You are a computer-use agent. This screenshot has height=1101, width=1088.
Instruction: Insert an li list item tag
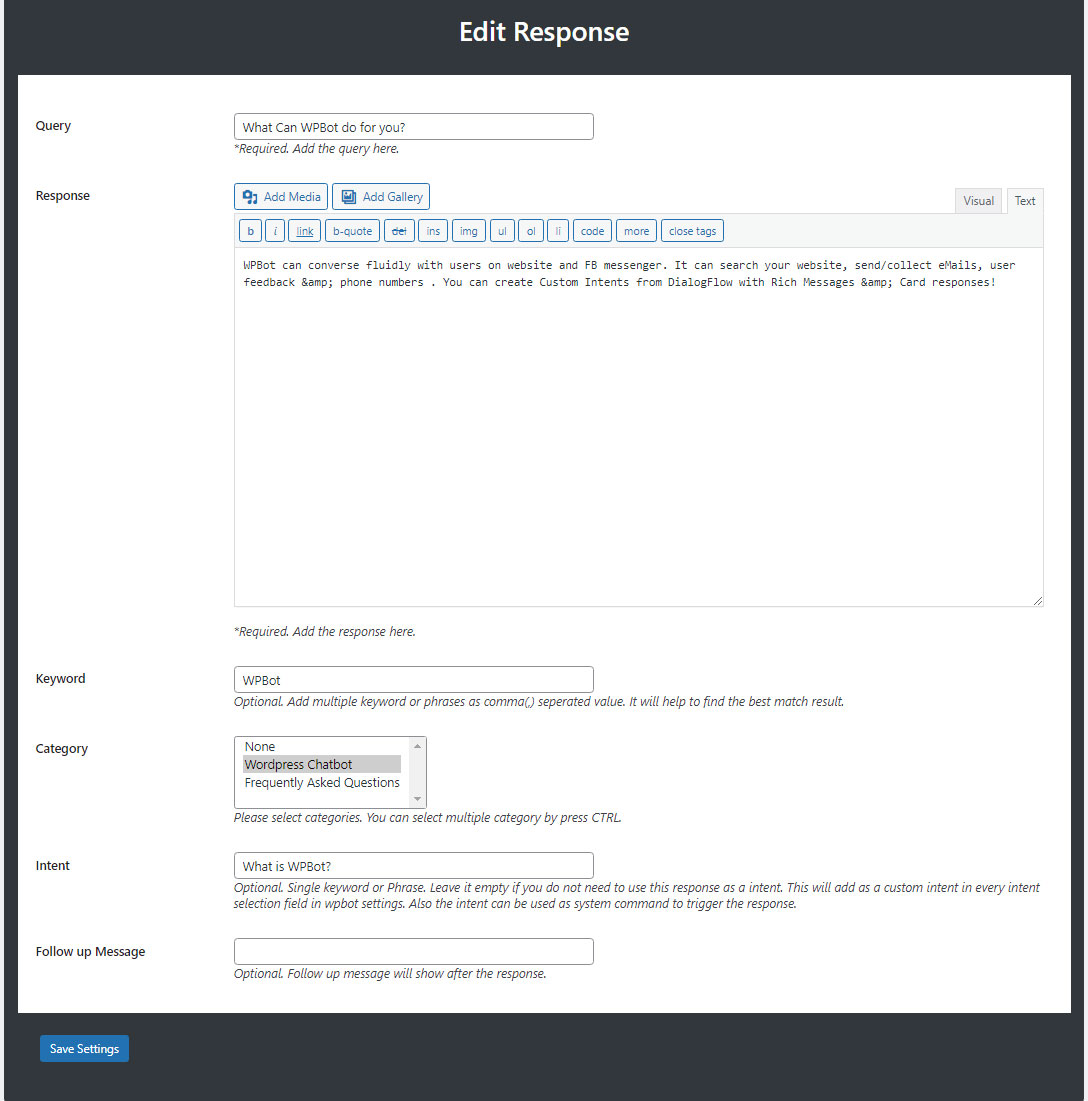coord(558,231)
